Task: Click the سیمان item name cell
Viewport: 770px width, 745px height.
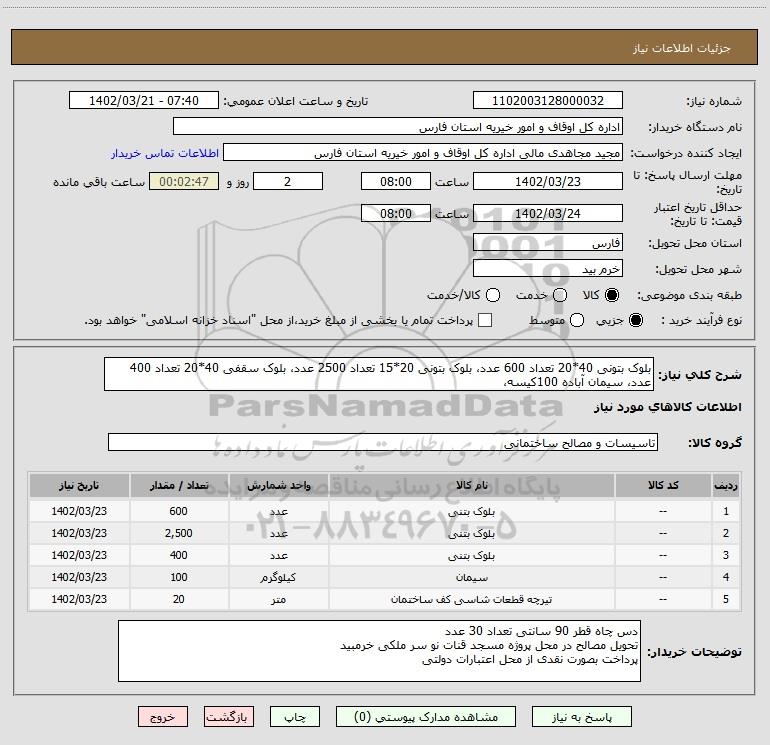Action: point(471,578)
